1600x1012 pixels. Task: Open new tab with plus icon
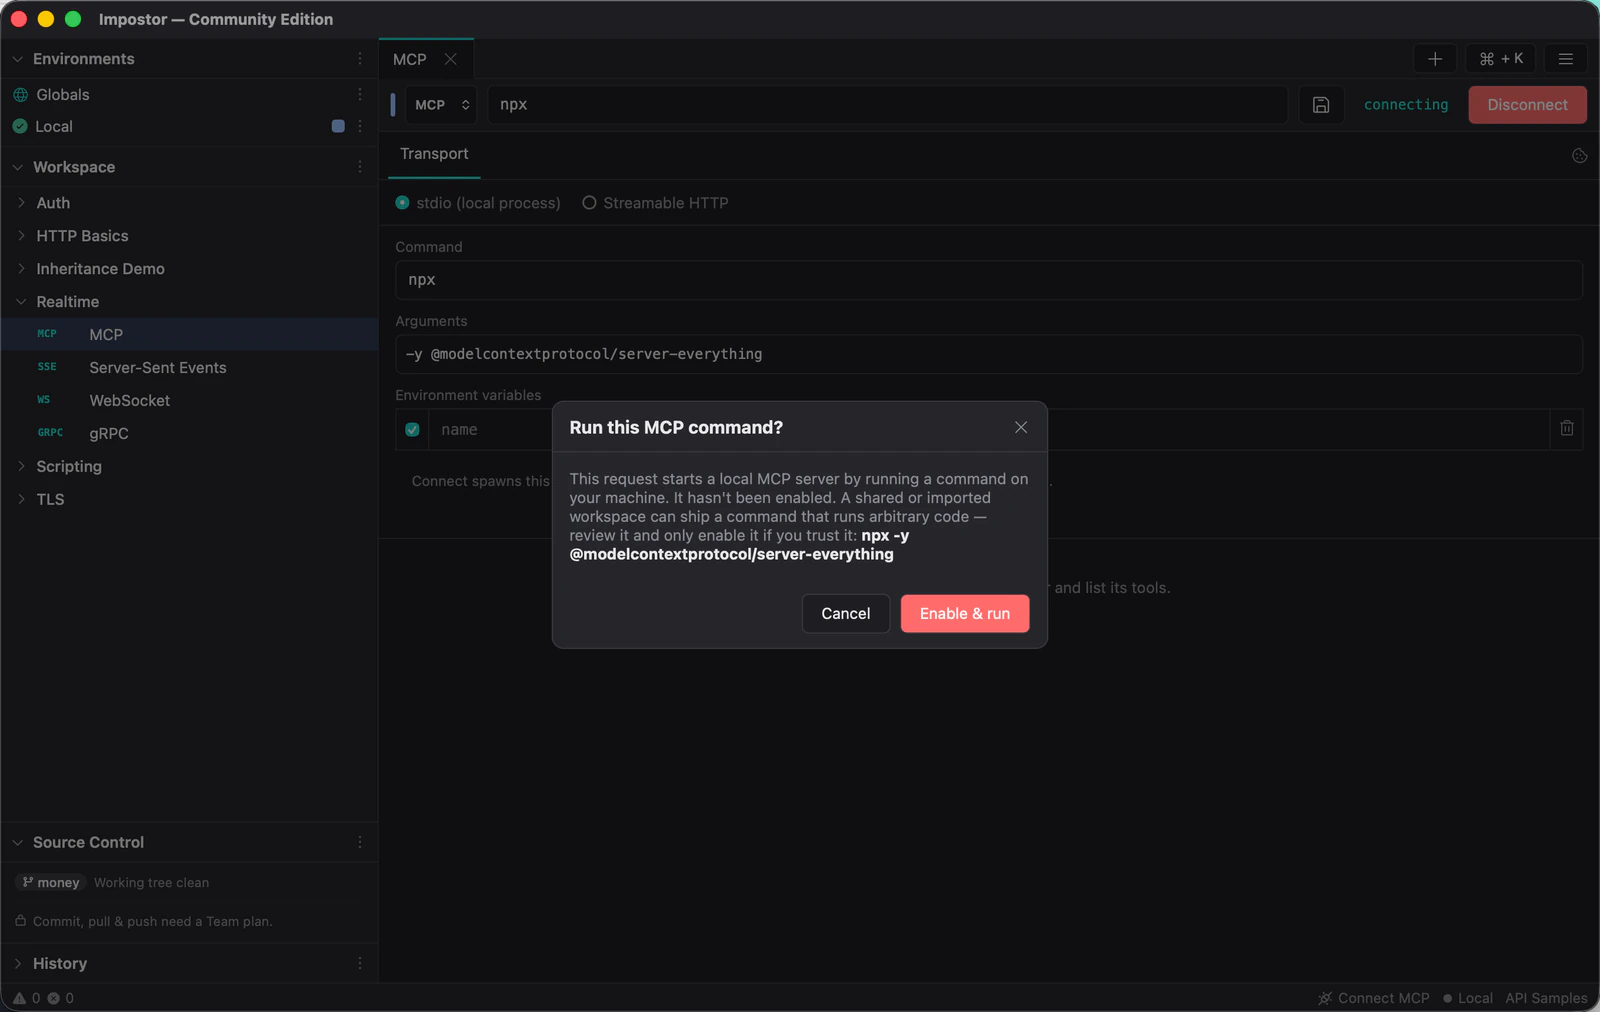pyautogui.click(x=1435, y=59)
